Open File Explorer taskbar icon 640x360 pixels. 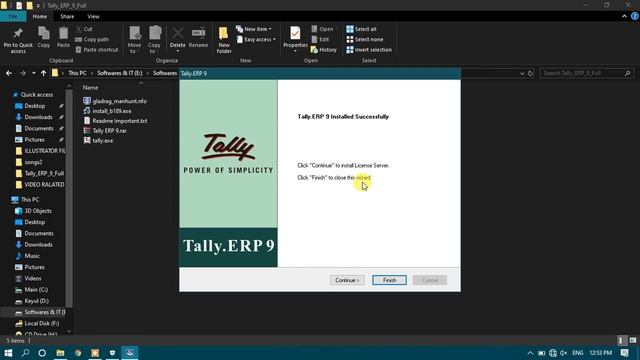[x=60, y=353]
